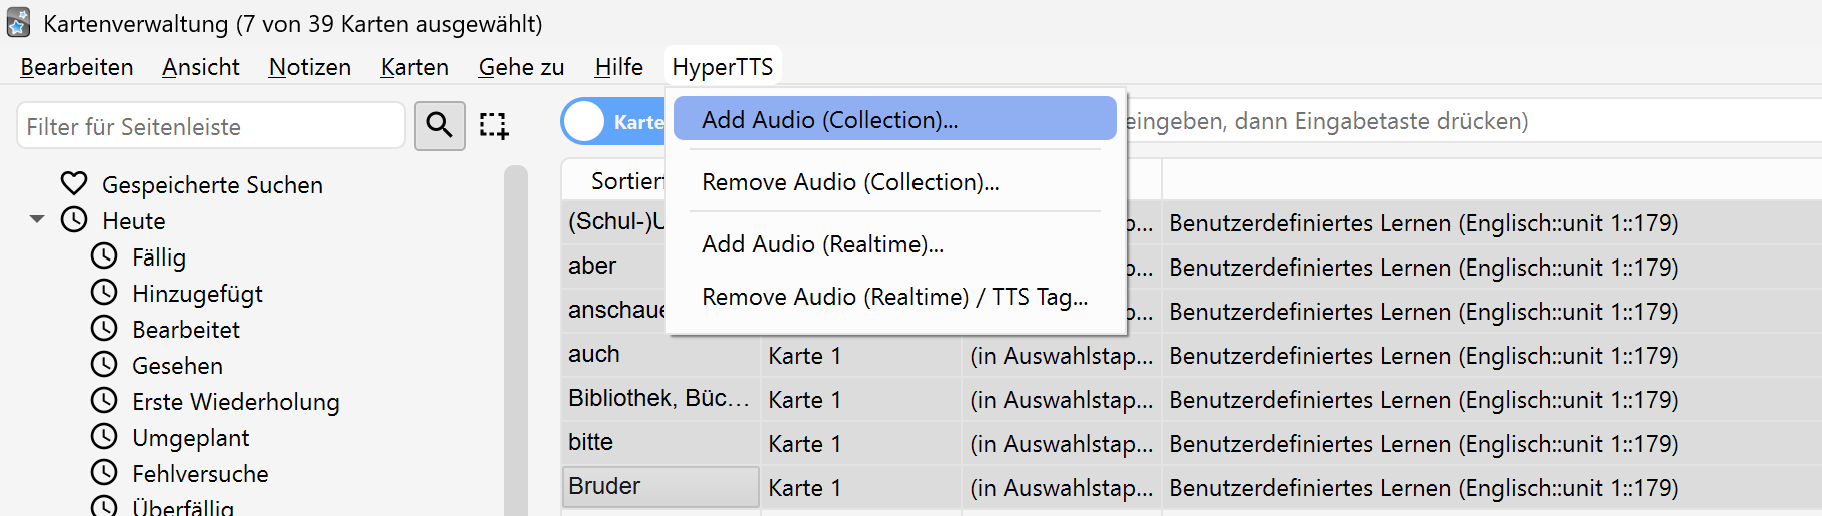Open the Notizen menu
The image size is (1822, 516).
click(310, 67)
